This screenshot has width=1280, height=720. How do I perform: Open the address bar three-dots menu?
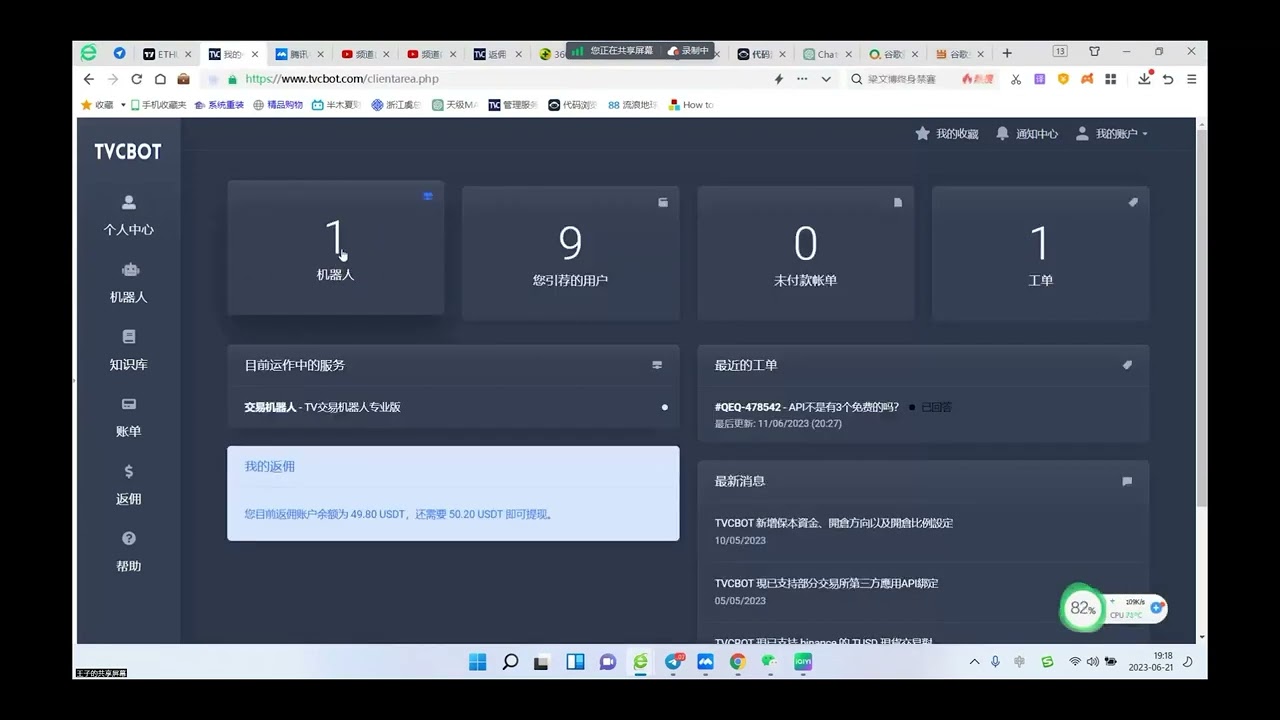tap(802, 79)
